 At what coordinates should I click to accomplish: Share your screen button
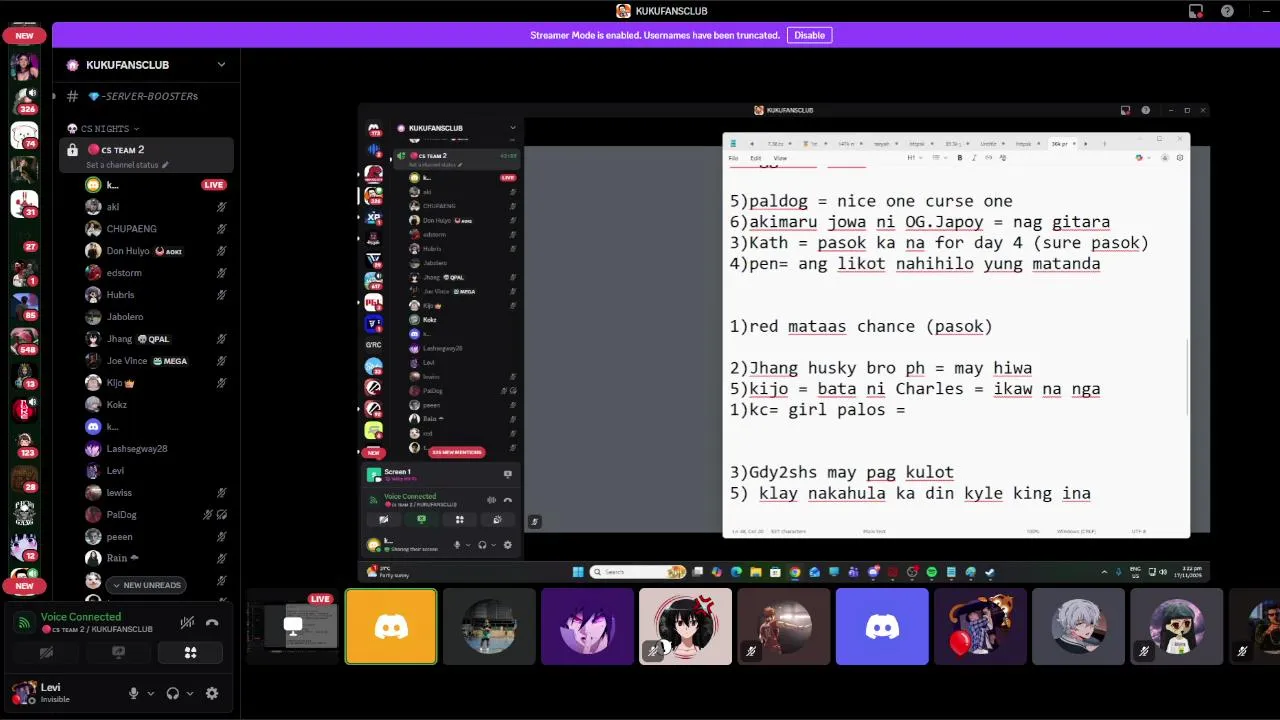[x=118, y=653]
